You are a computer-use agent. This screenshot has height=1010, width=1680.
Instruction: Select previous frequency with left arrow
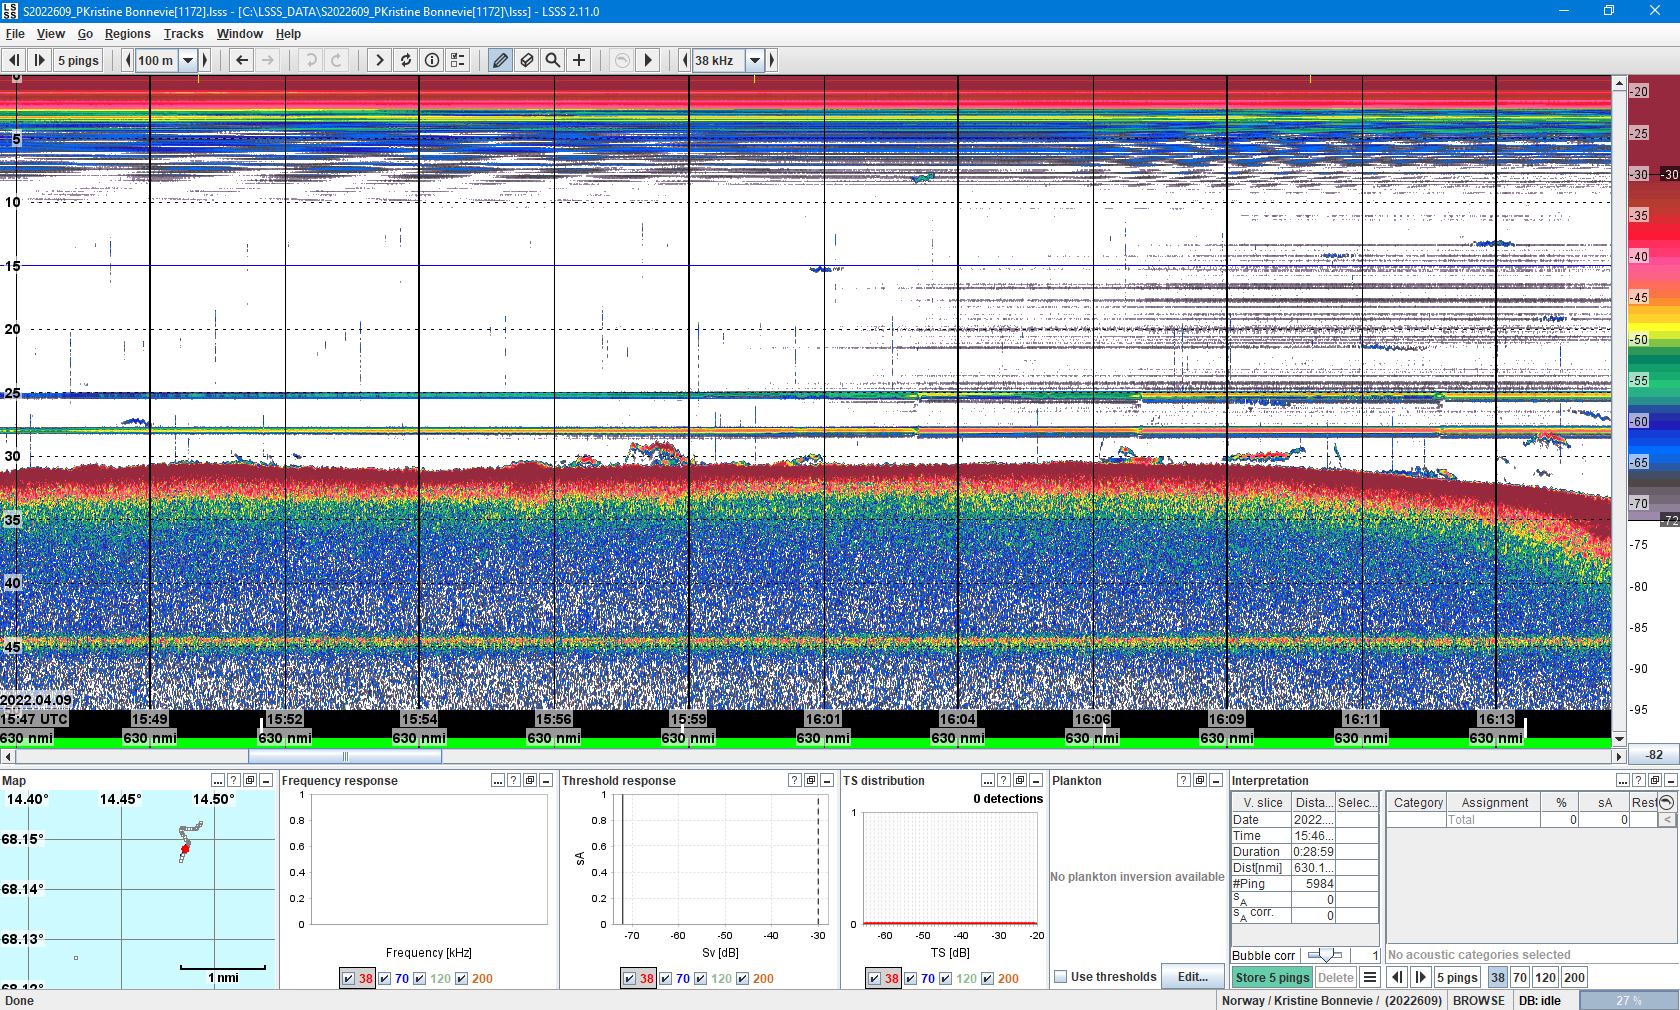point(684,60)
